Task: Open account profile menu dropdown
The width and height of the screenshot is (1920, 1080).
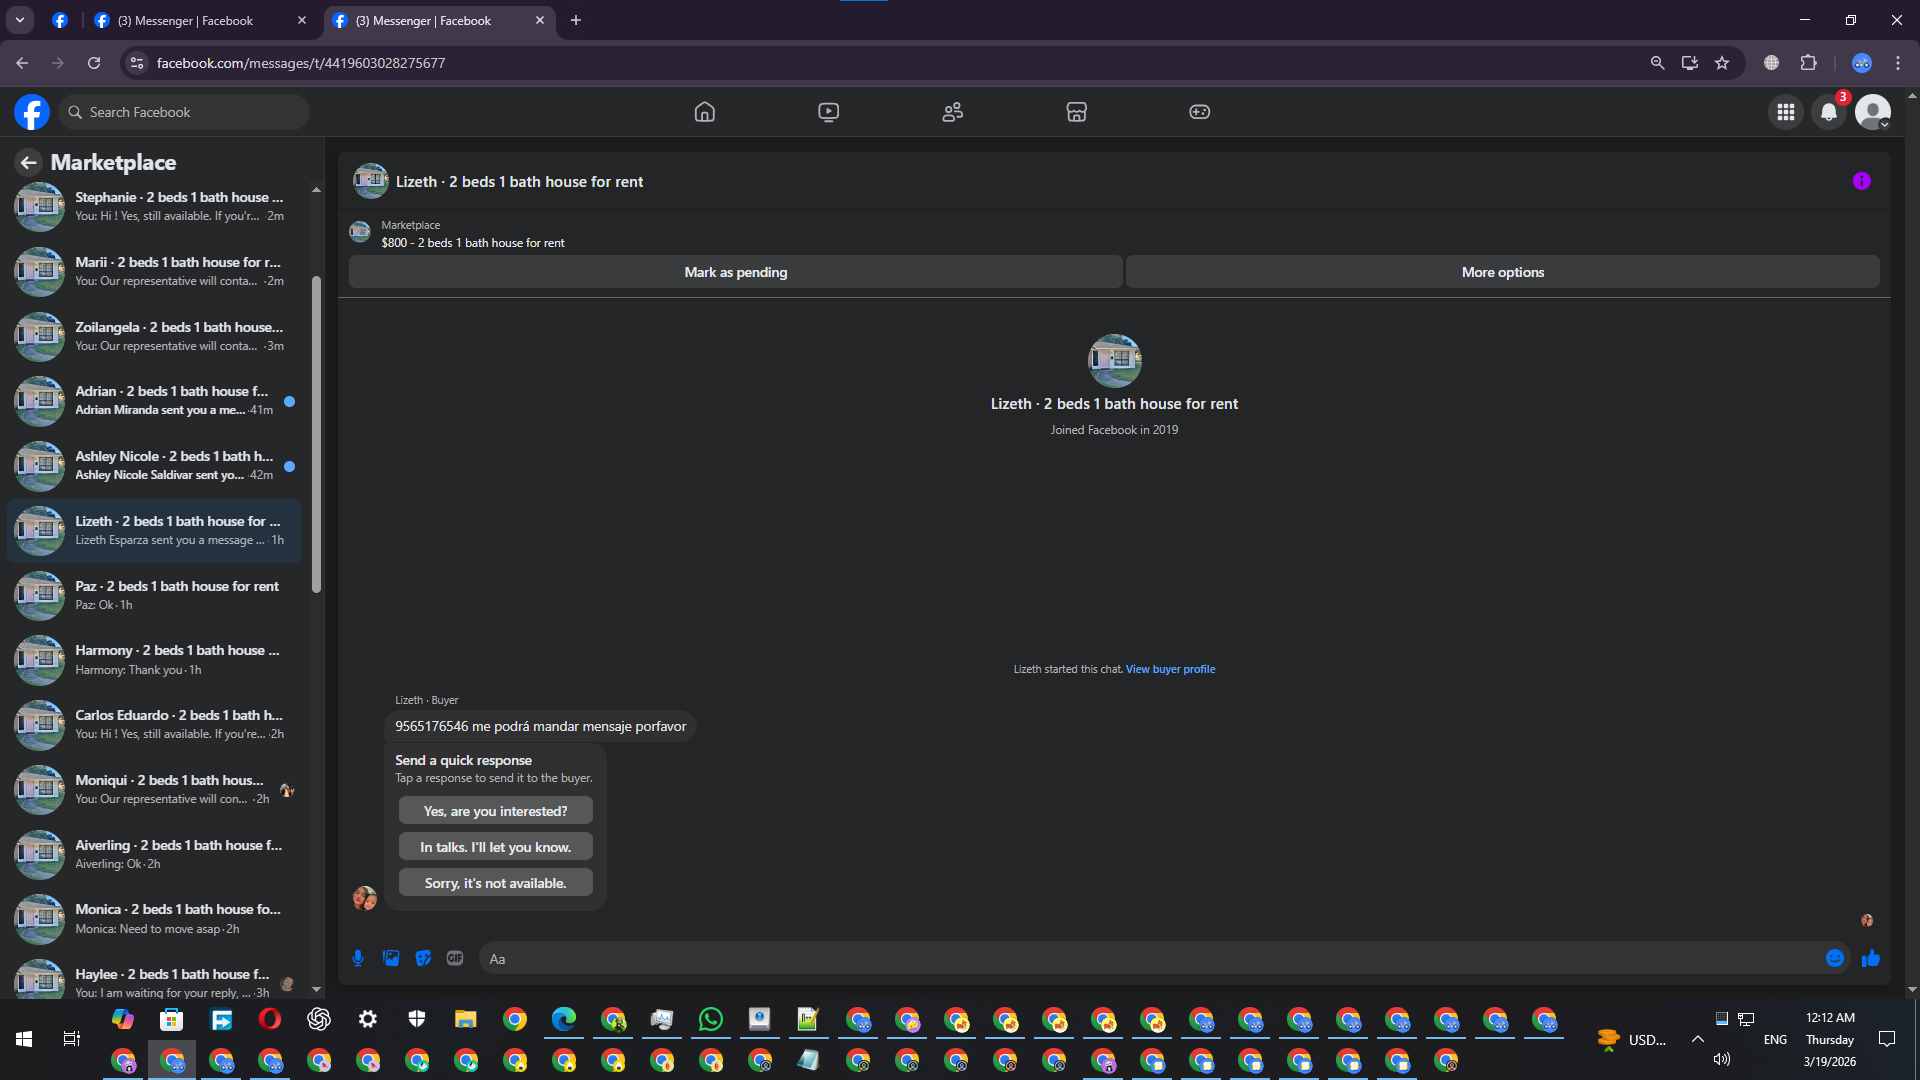Action: click(x=1873, y=112)
